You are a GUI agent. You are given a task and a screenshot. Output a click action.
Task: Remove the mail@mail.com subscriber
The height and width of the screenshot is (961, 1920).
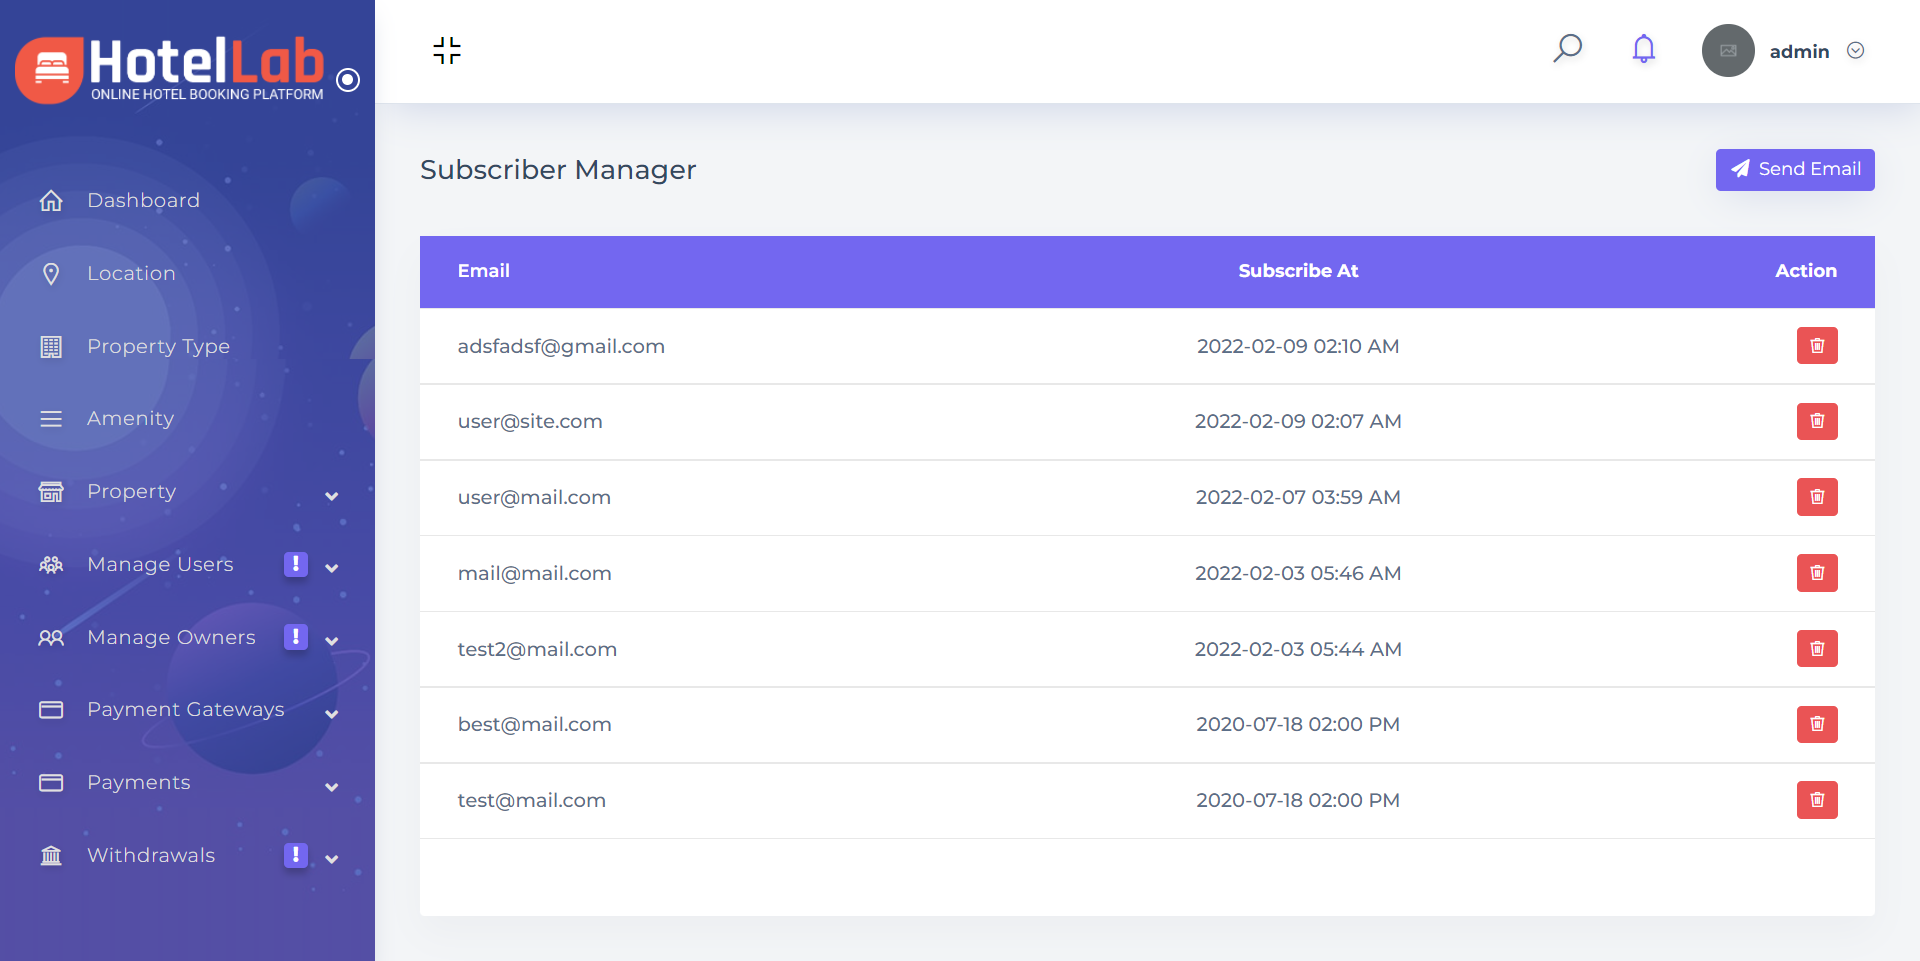click(x=1816, y=573)
